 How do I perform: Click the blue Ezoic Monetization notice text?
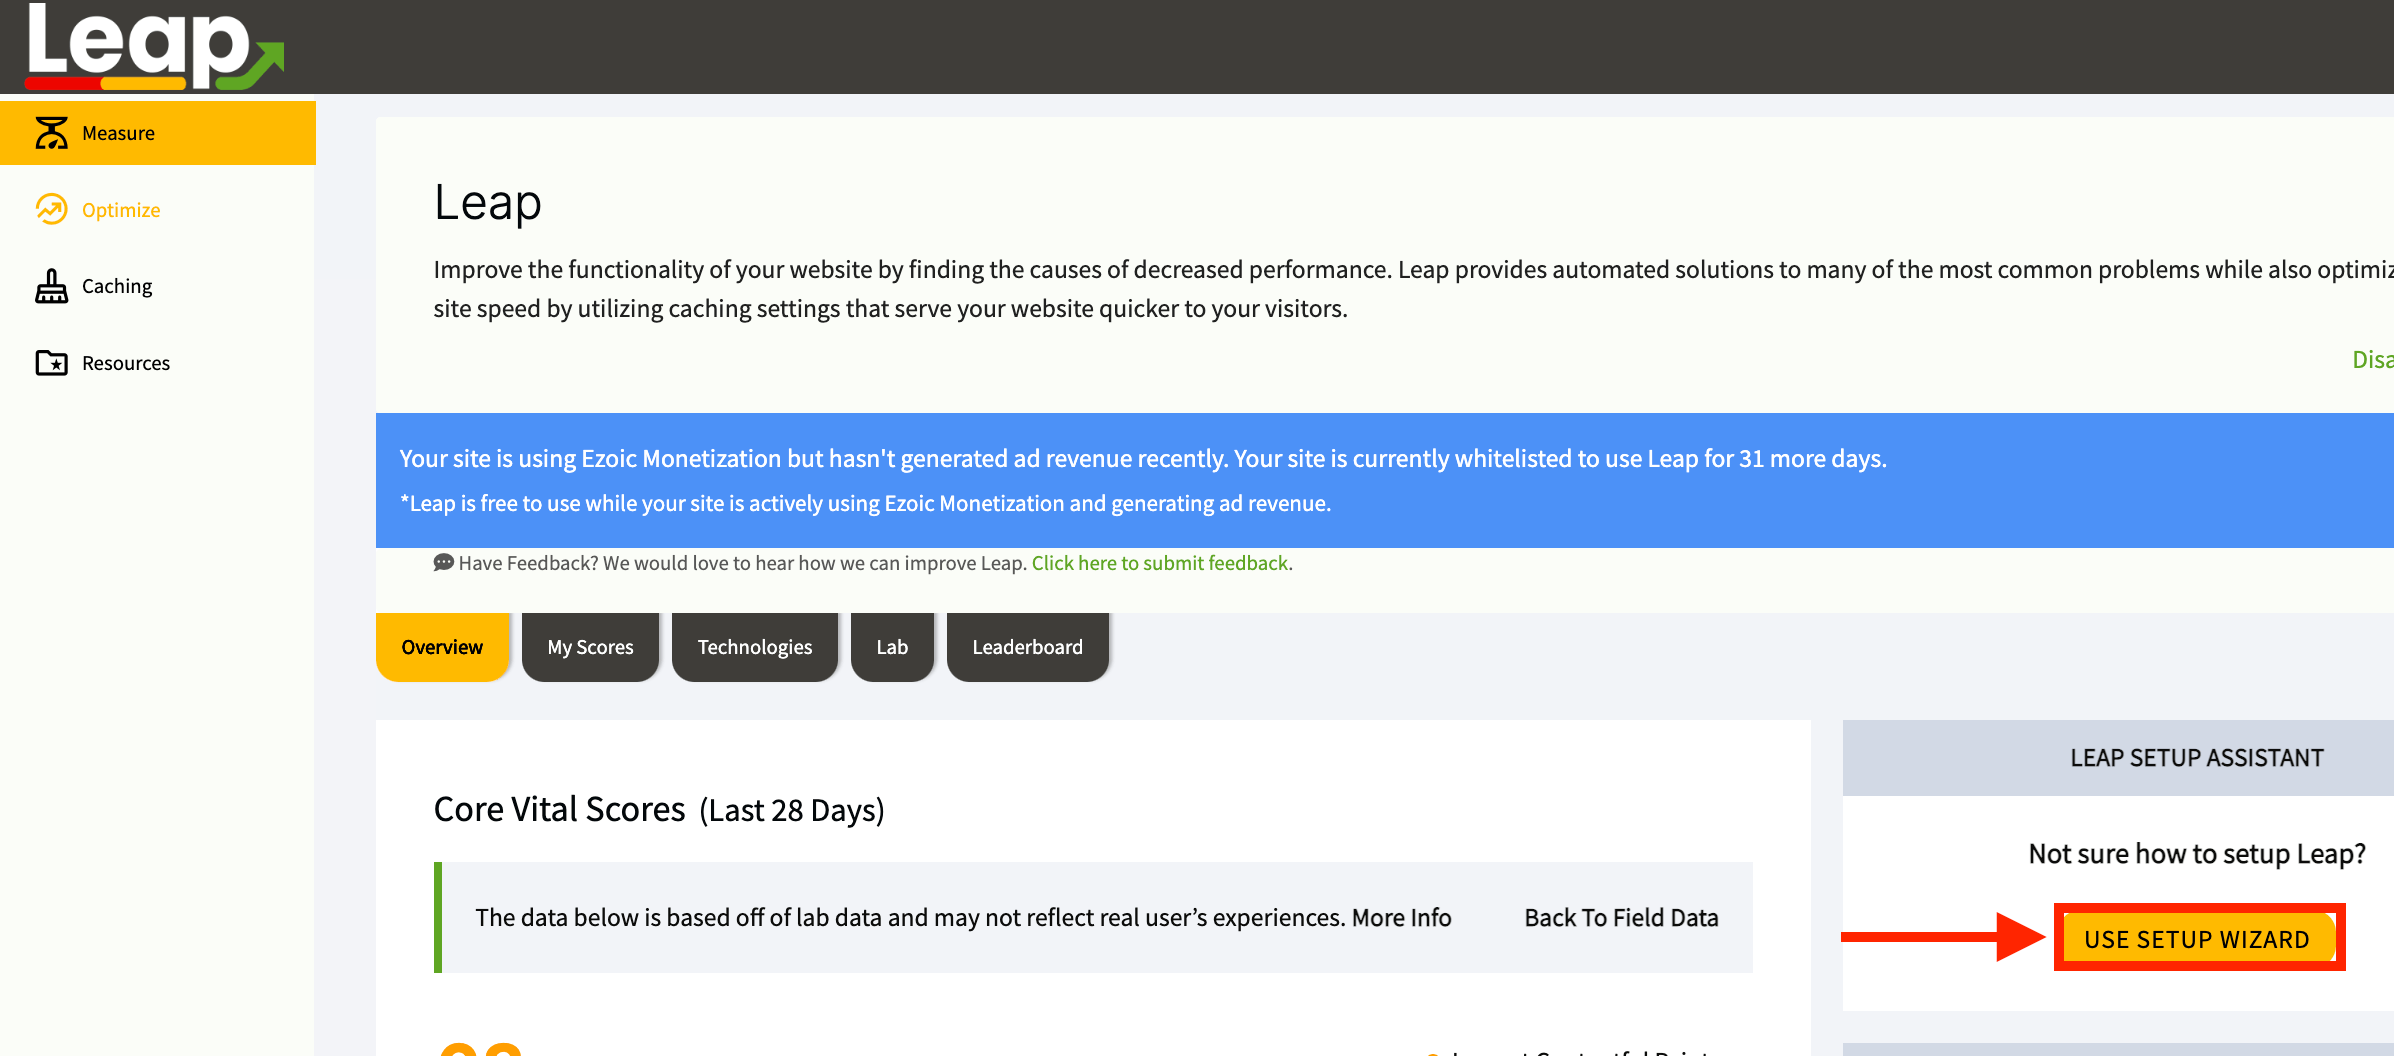[1143, 458]
